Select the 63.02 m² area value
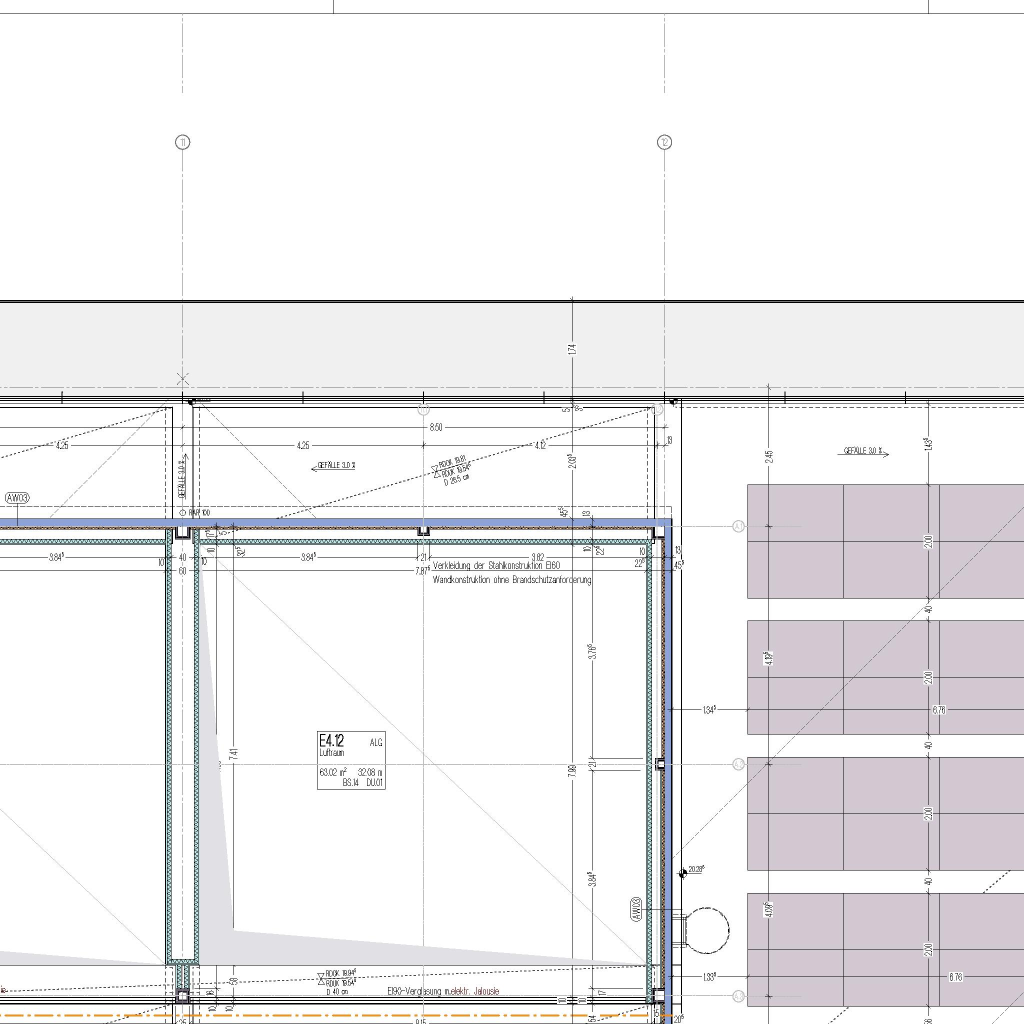Image resolution: width=1024 pixels, height=1024 pixels. (x=333, y=772)
